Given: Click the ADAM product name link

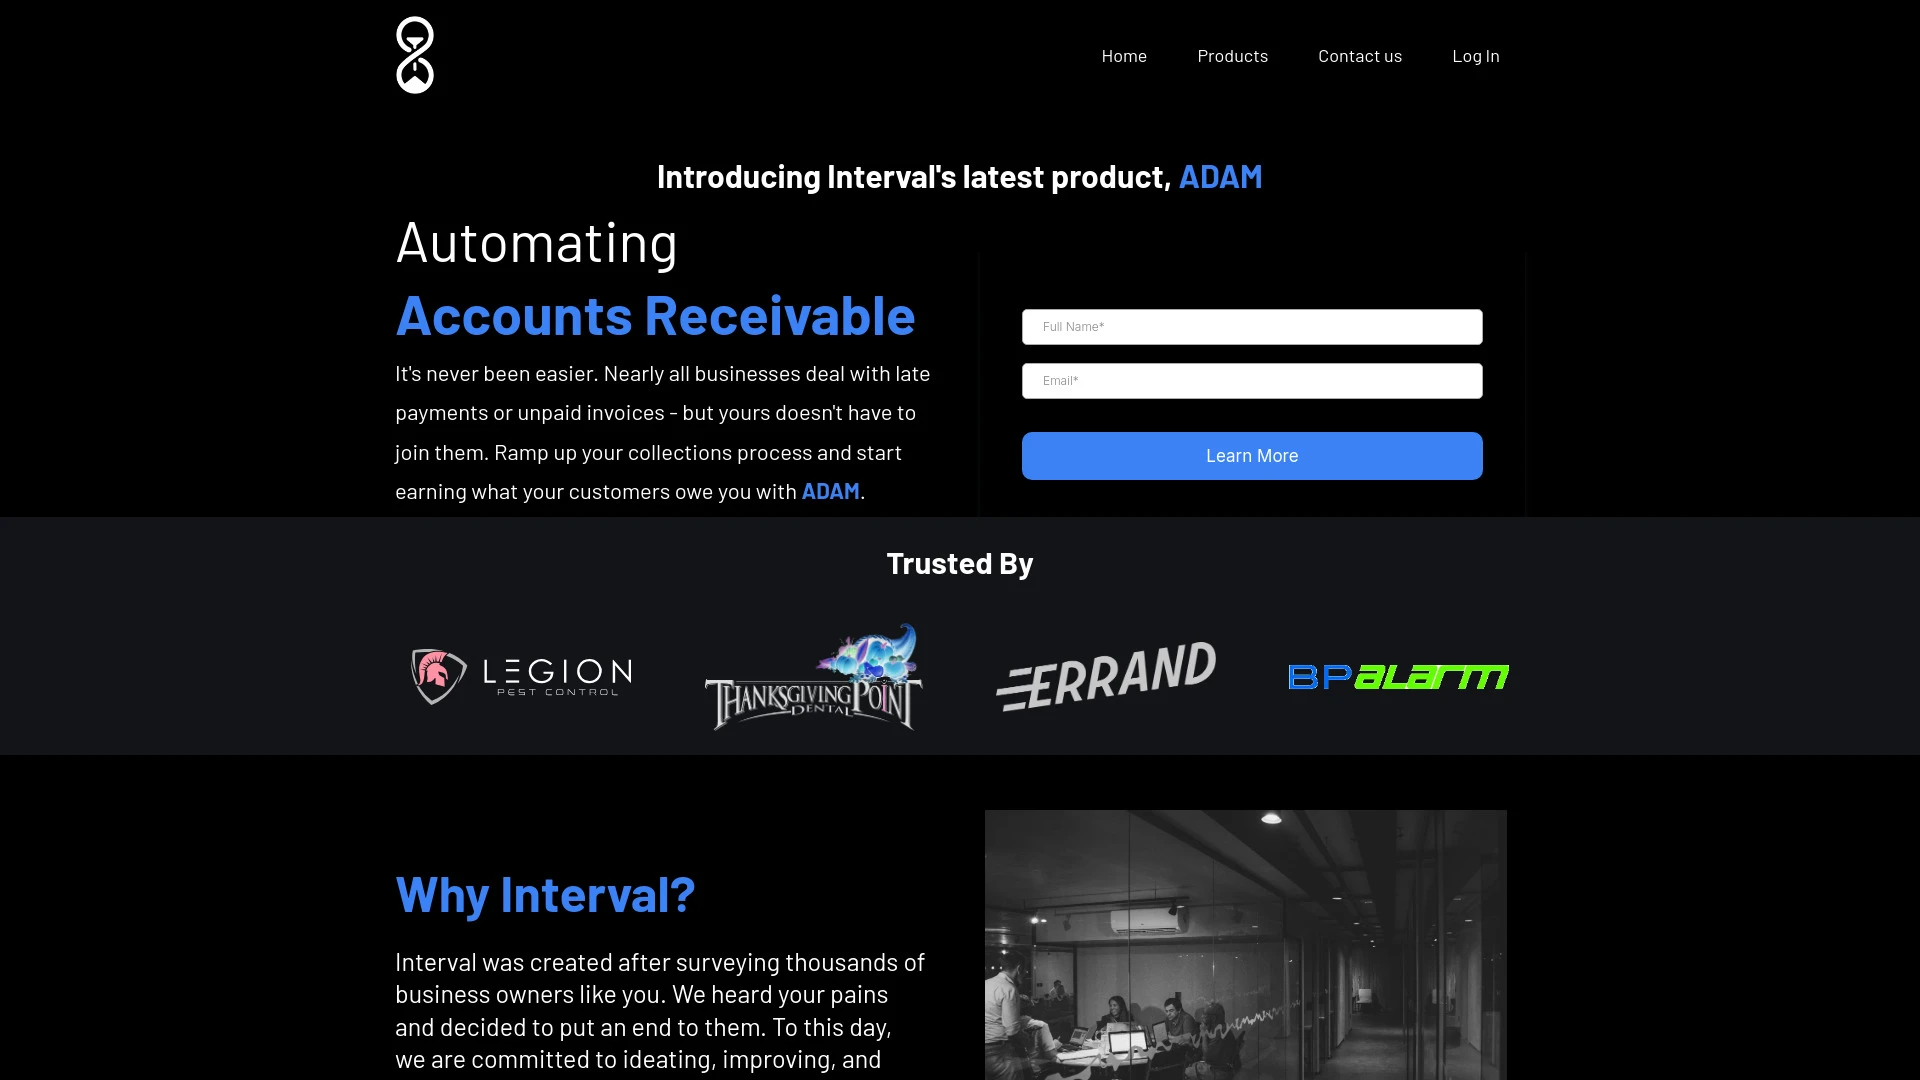Looking at the screenshot, I should tap(1218, 175).
